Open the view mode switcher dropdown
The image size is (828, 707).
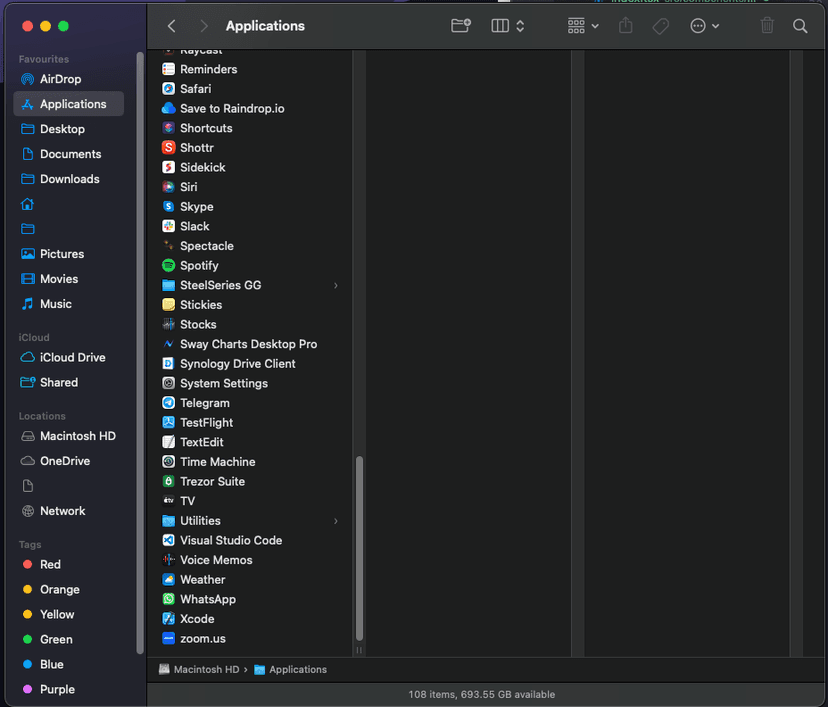coord(507,26)
